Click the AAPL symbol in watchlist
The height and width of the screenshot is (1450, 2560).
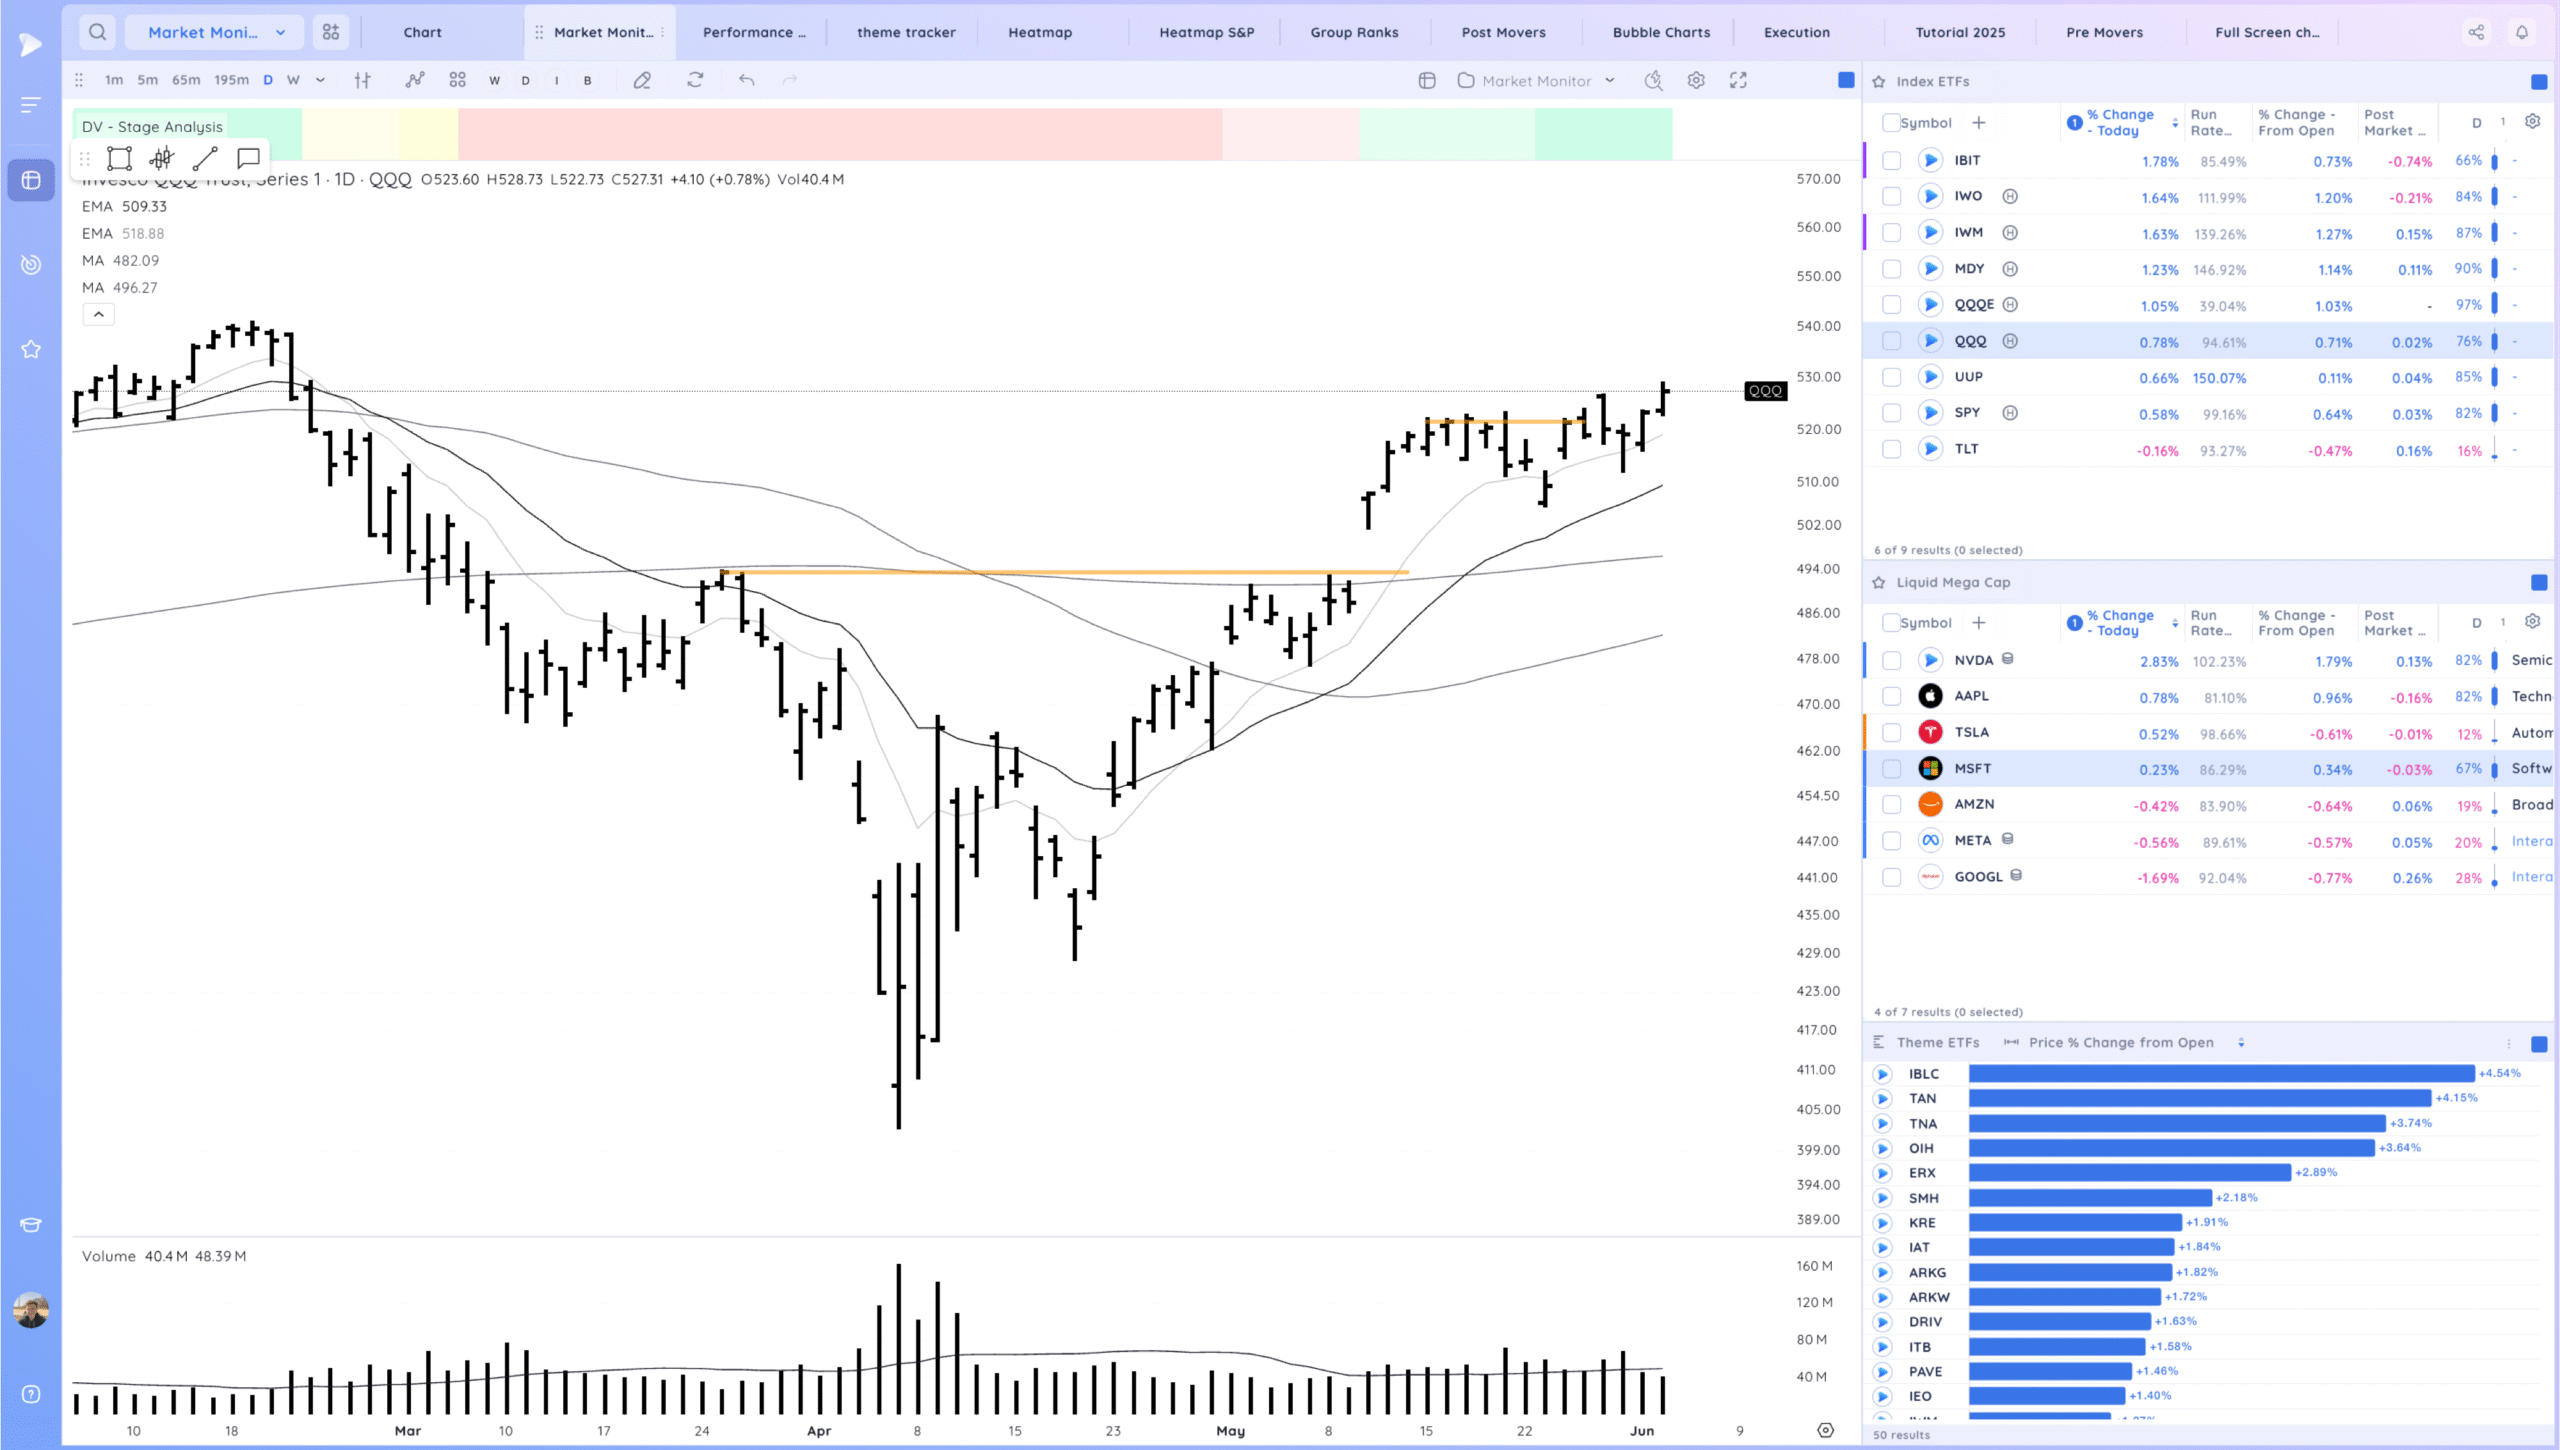[1971, 696]
